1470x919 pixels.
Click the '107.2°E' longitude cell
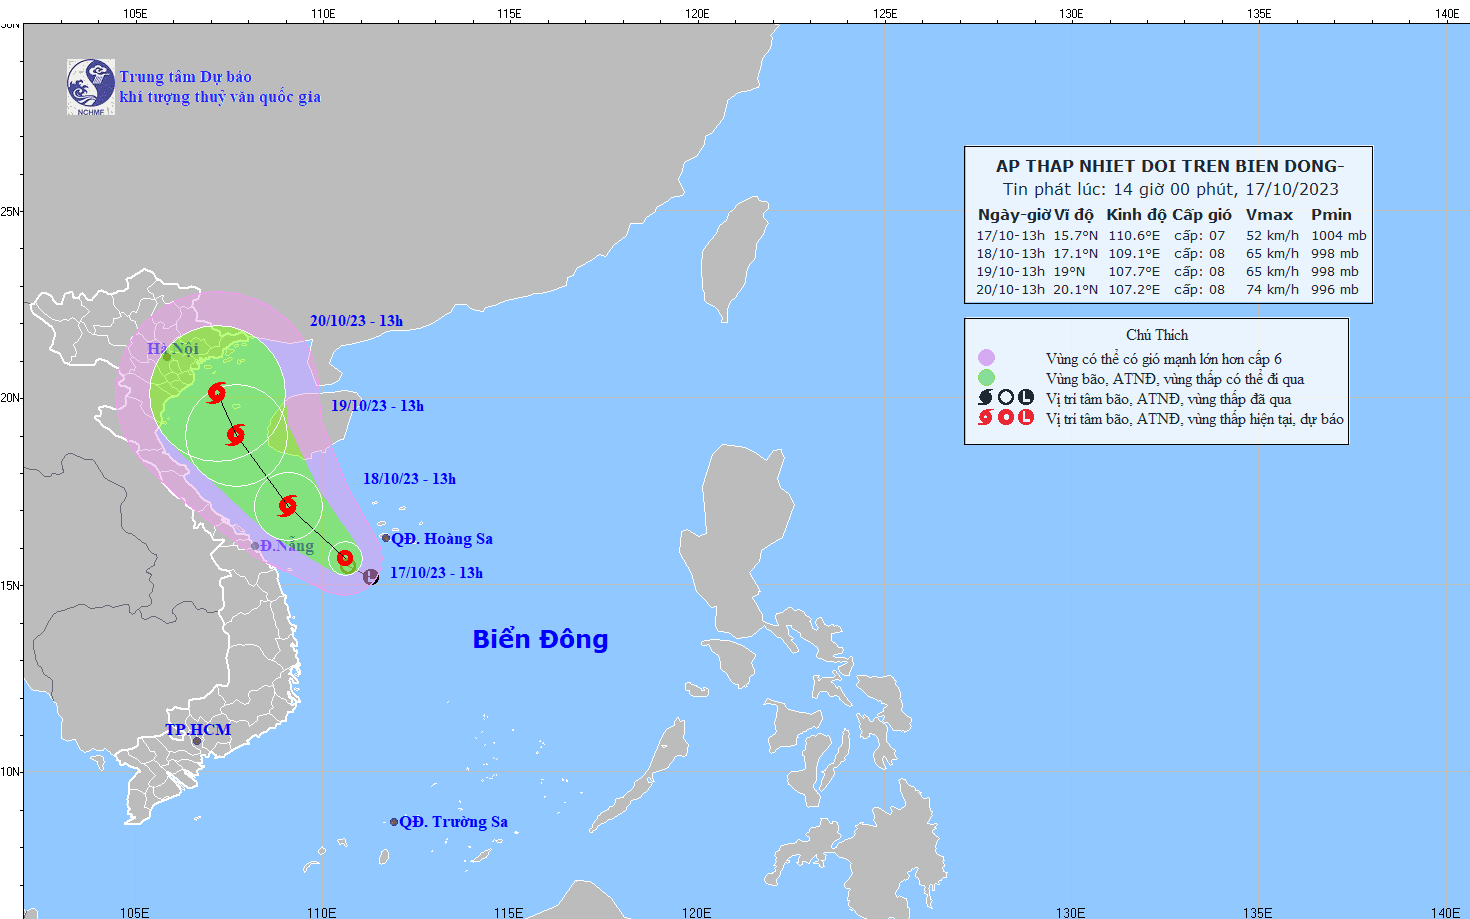point(1134,290)
